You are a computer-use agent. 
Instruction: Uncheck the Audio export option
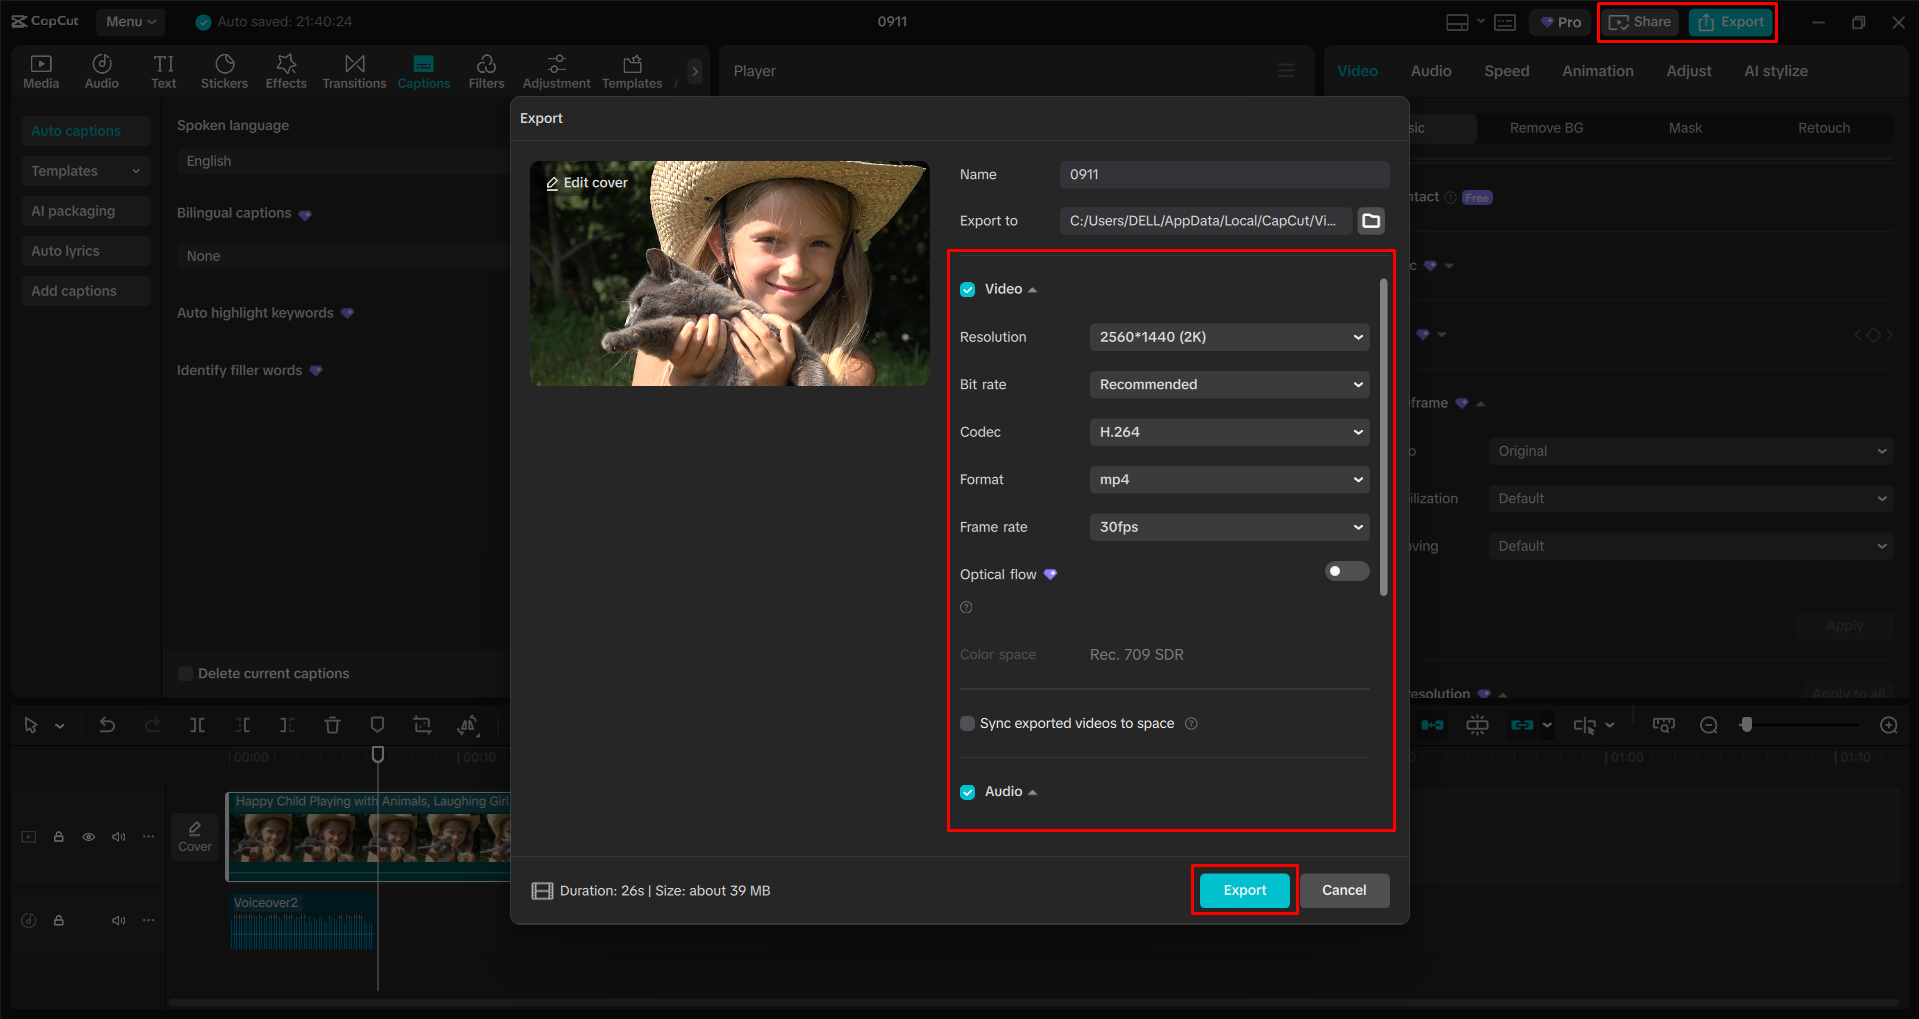coord(967,791)
